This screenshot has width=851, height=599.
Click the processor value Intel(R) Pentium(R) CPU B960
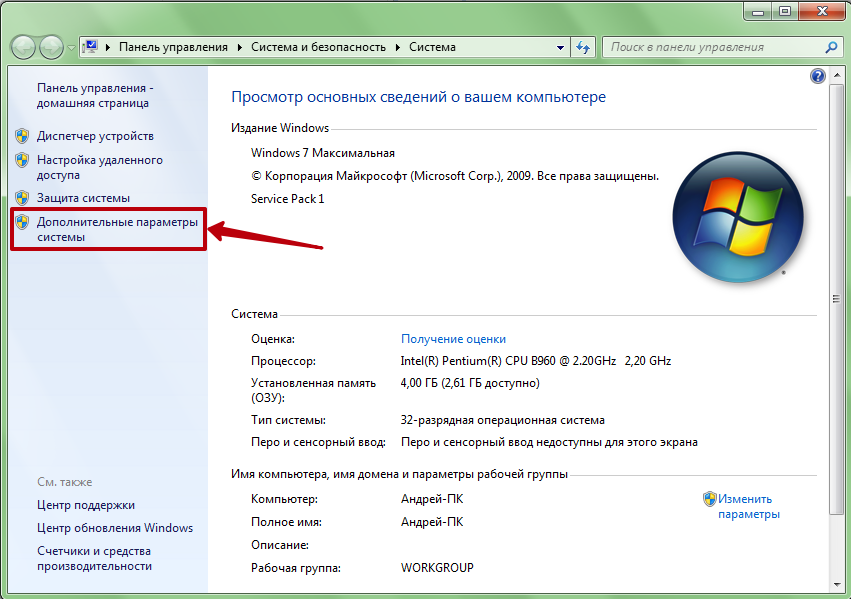(x=536, y=361)
